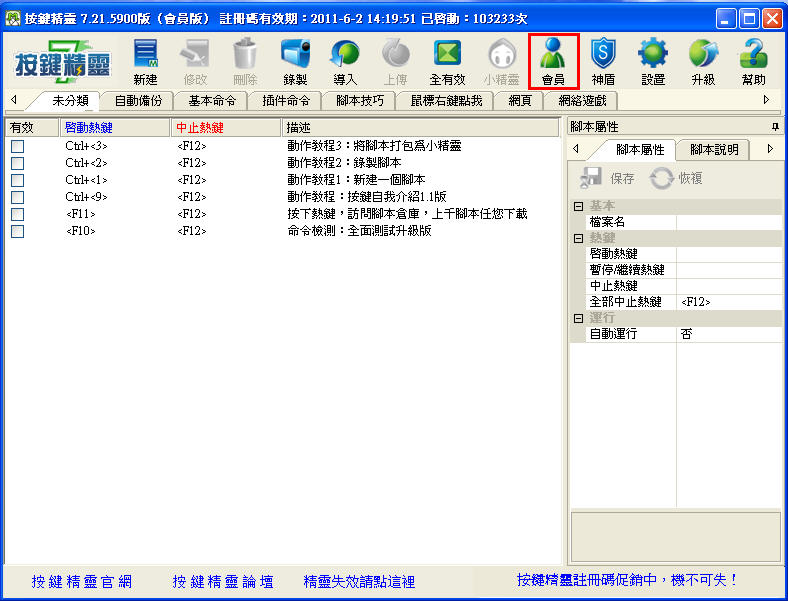Click the 升級 (Upgrade) toolbar icon

[x=703, y=60]
